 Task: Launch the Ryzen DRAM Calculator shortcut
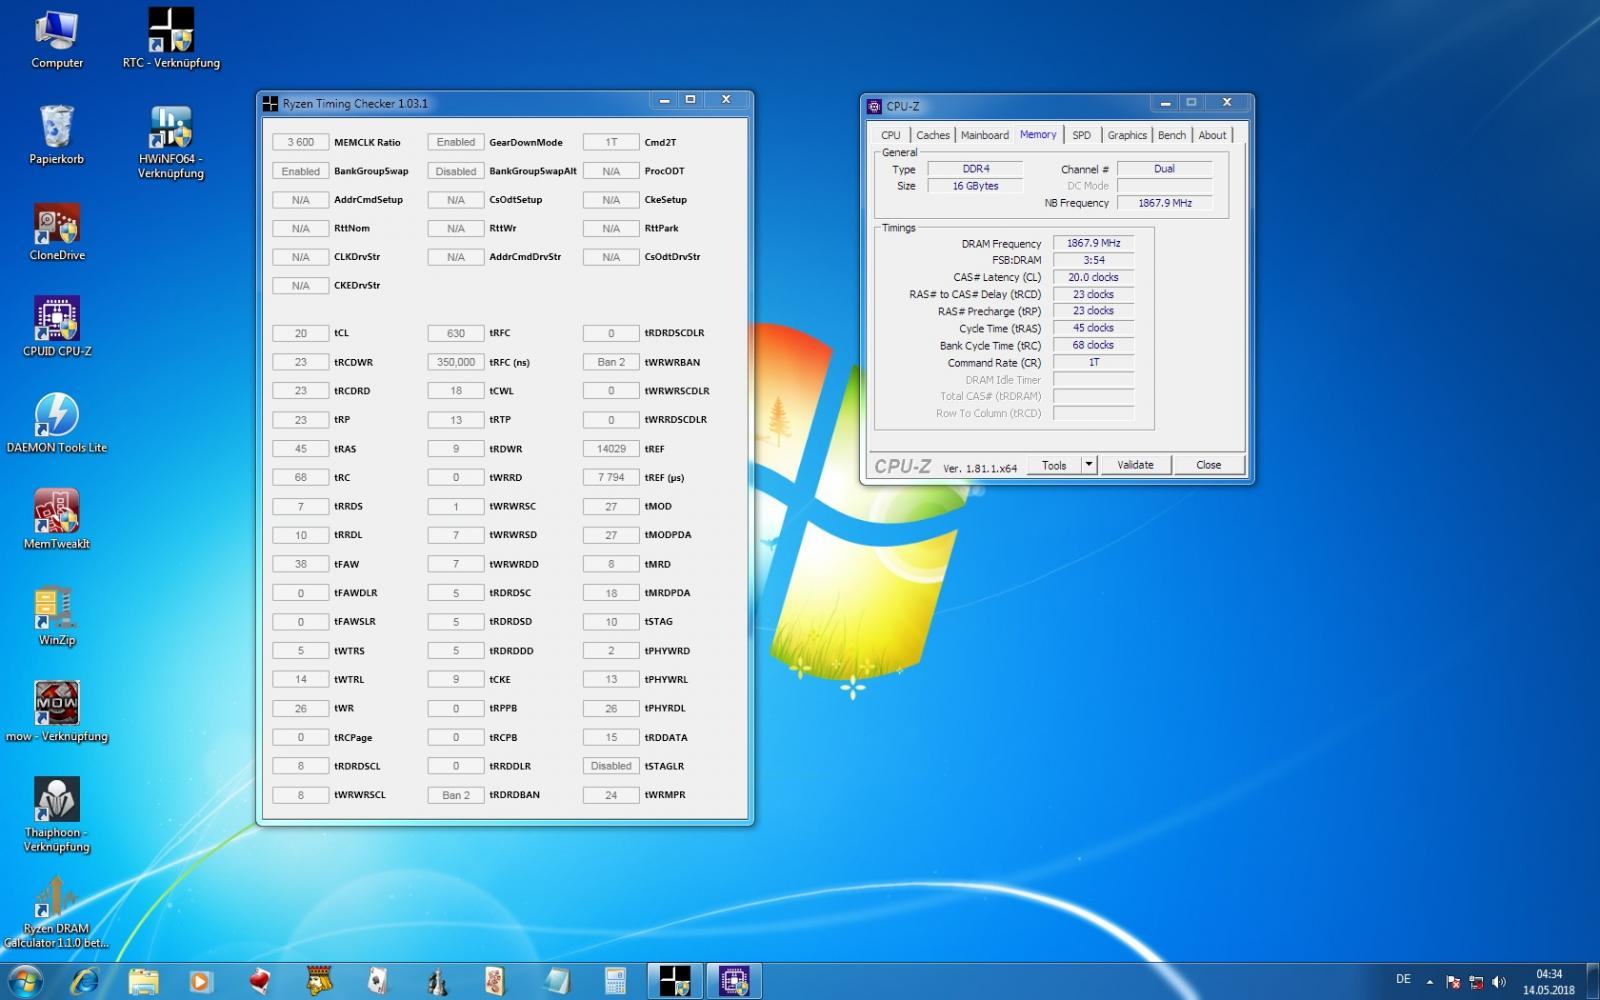coord(57,897)
